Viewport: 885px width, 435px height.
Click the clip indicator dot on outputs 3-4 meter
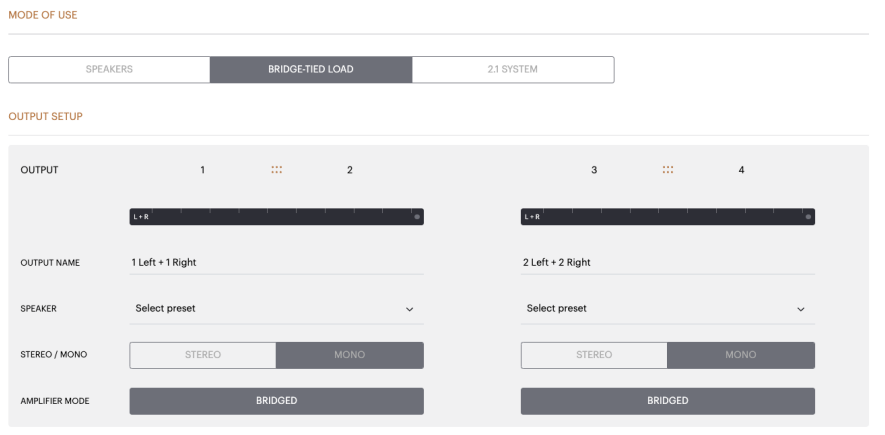(807, 216)
